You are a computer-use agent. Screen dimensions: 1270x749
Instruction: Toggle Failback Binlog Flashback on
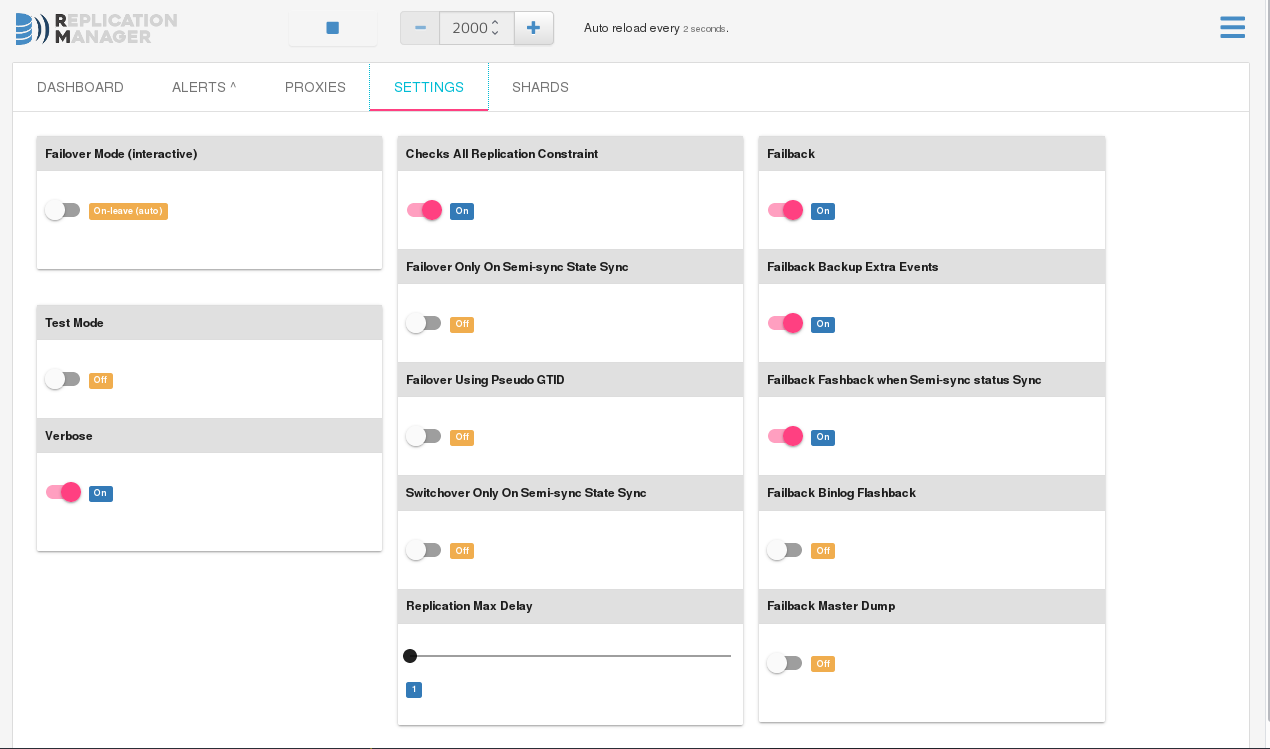784,550
